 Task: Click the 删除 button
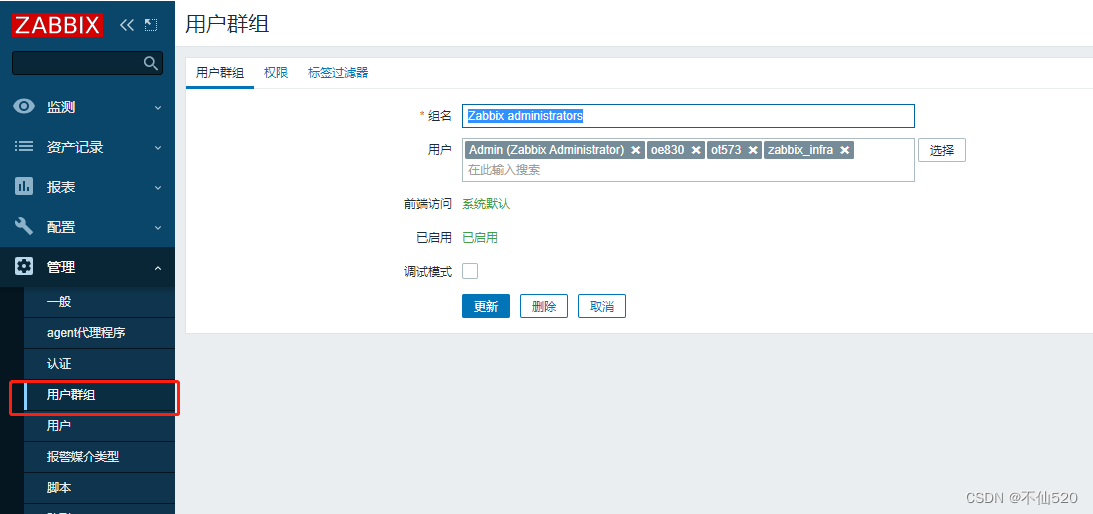pyautogui.click(x=544, y=306)
